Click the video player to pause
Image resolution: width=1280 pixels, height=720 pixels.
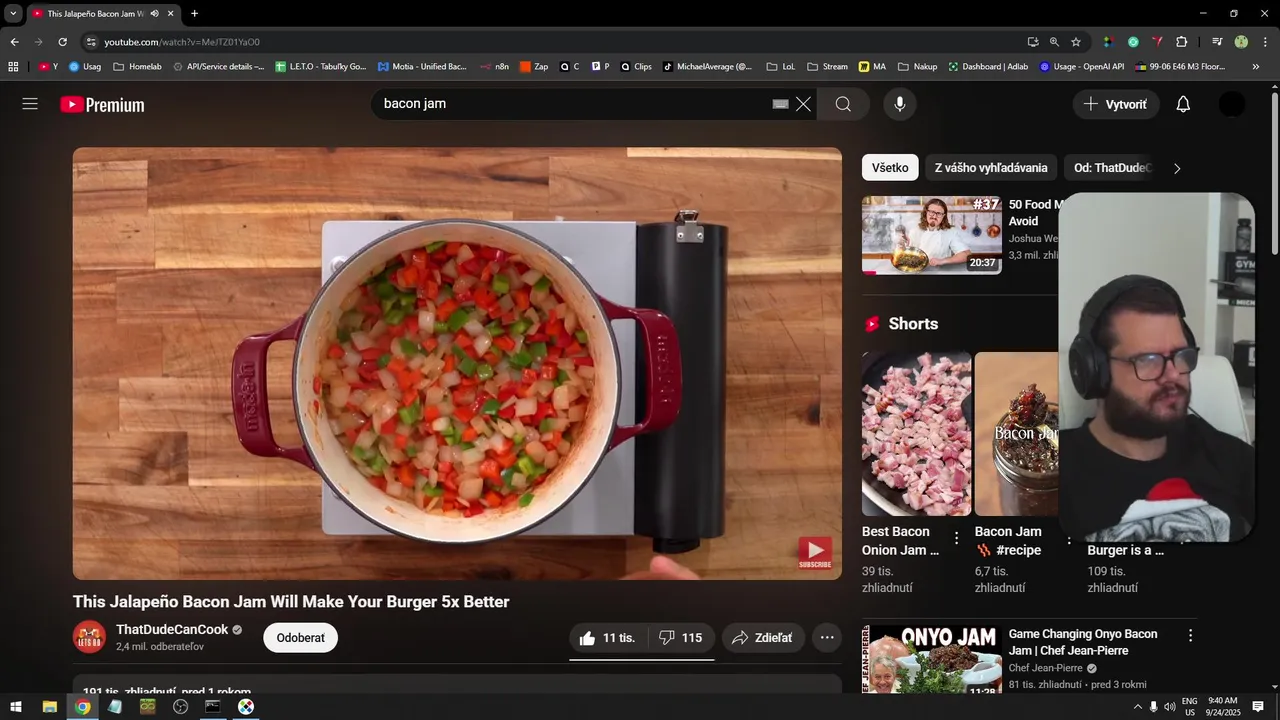tap(457, 364)
